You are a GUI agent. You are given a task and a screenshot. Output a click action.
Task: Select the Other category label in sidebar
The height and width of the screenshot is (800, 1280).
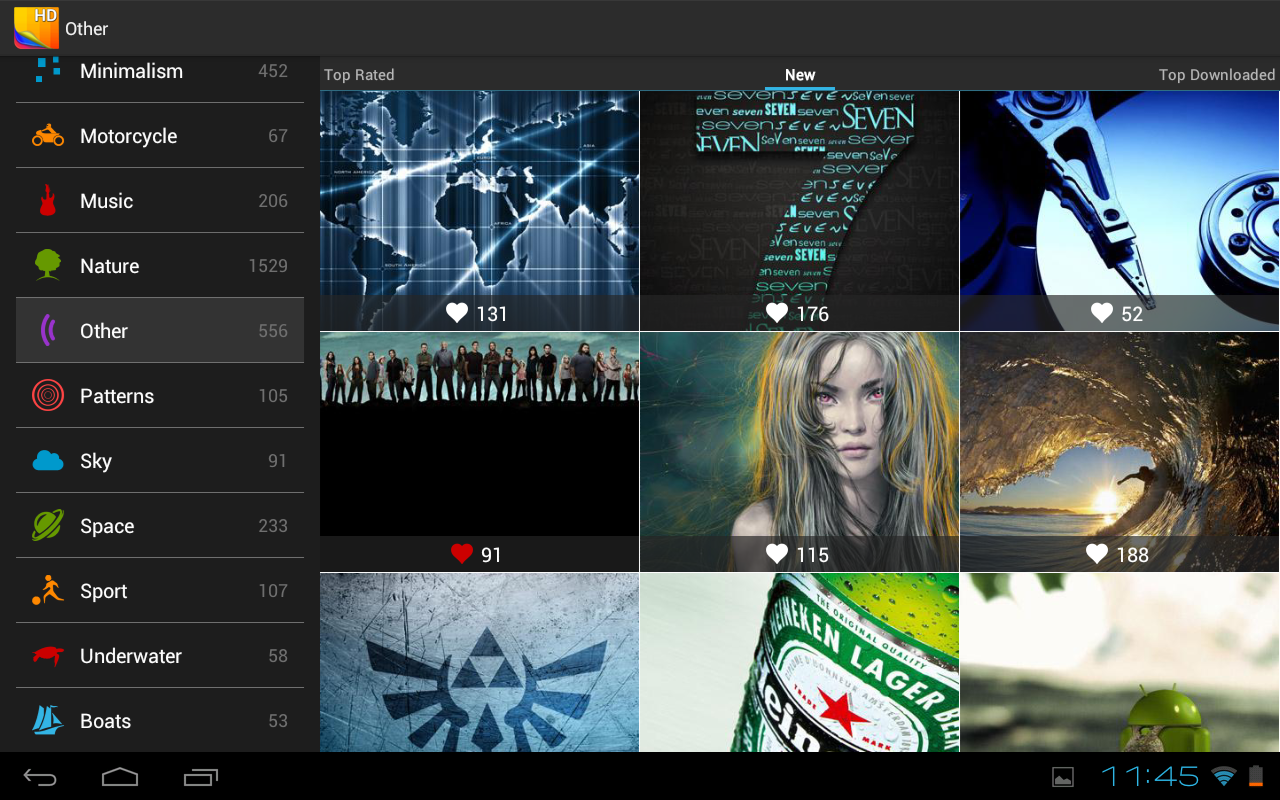[104, 331]
